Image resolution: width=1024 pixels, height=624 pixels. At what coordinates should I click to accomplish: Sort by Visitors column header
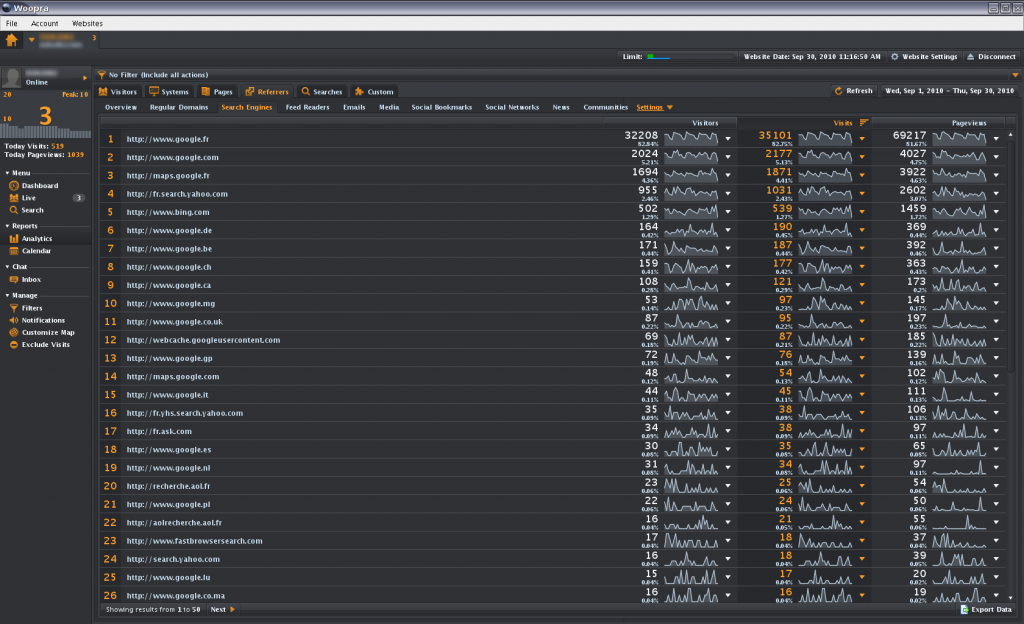coord(705,123)
